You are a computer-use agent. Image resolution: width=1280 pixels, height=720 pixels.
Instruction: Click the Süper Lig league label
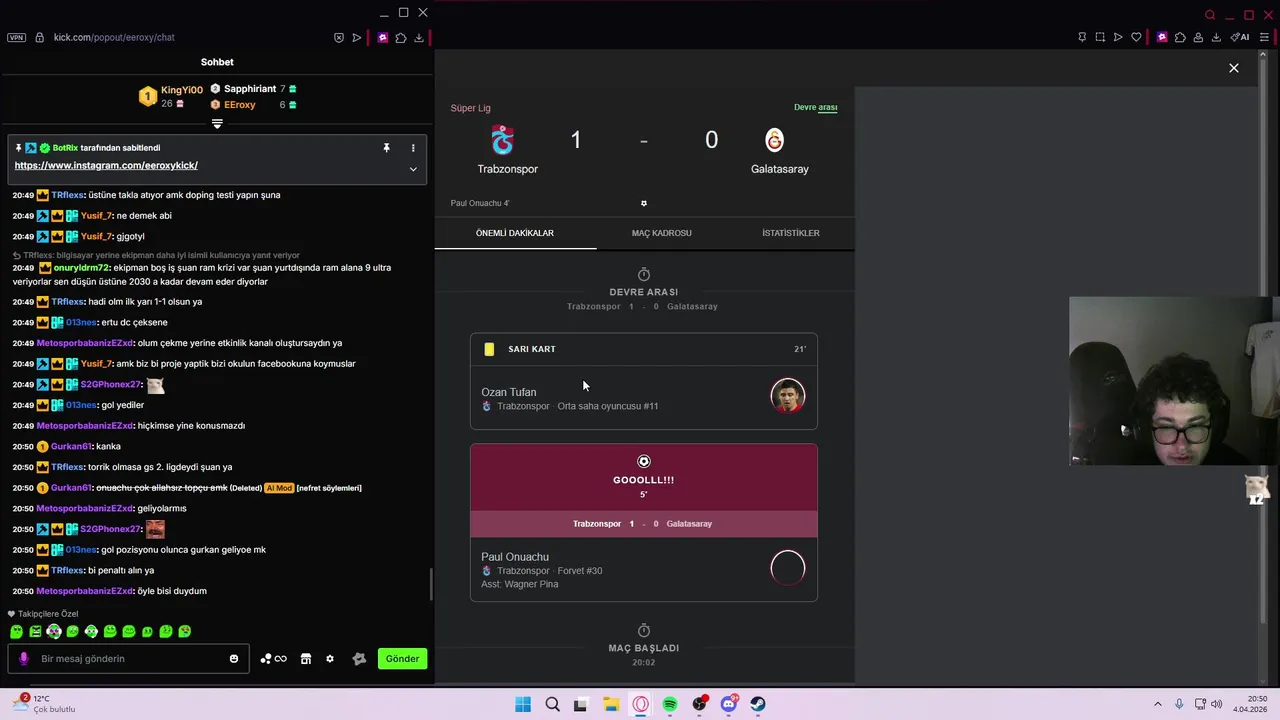click(x=471, y=108)
